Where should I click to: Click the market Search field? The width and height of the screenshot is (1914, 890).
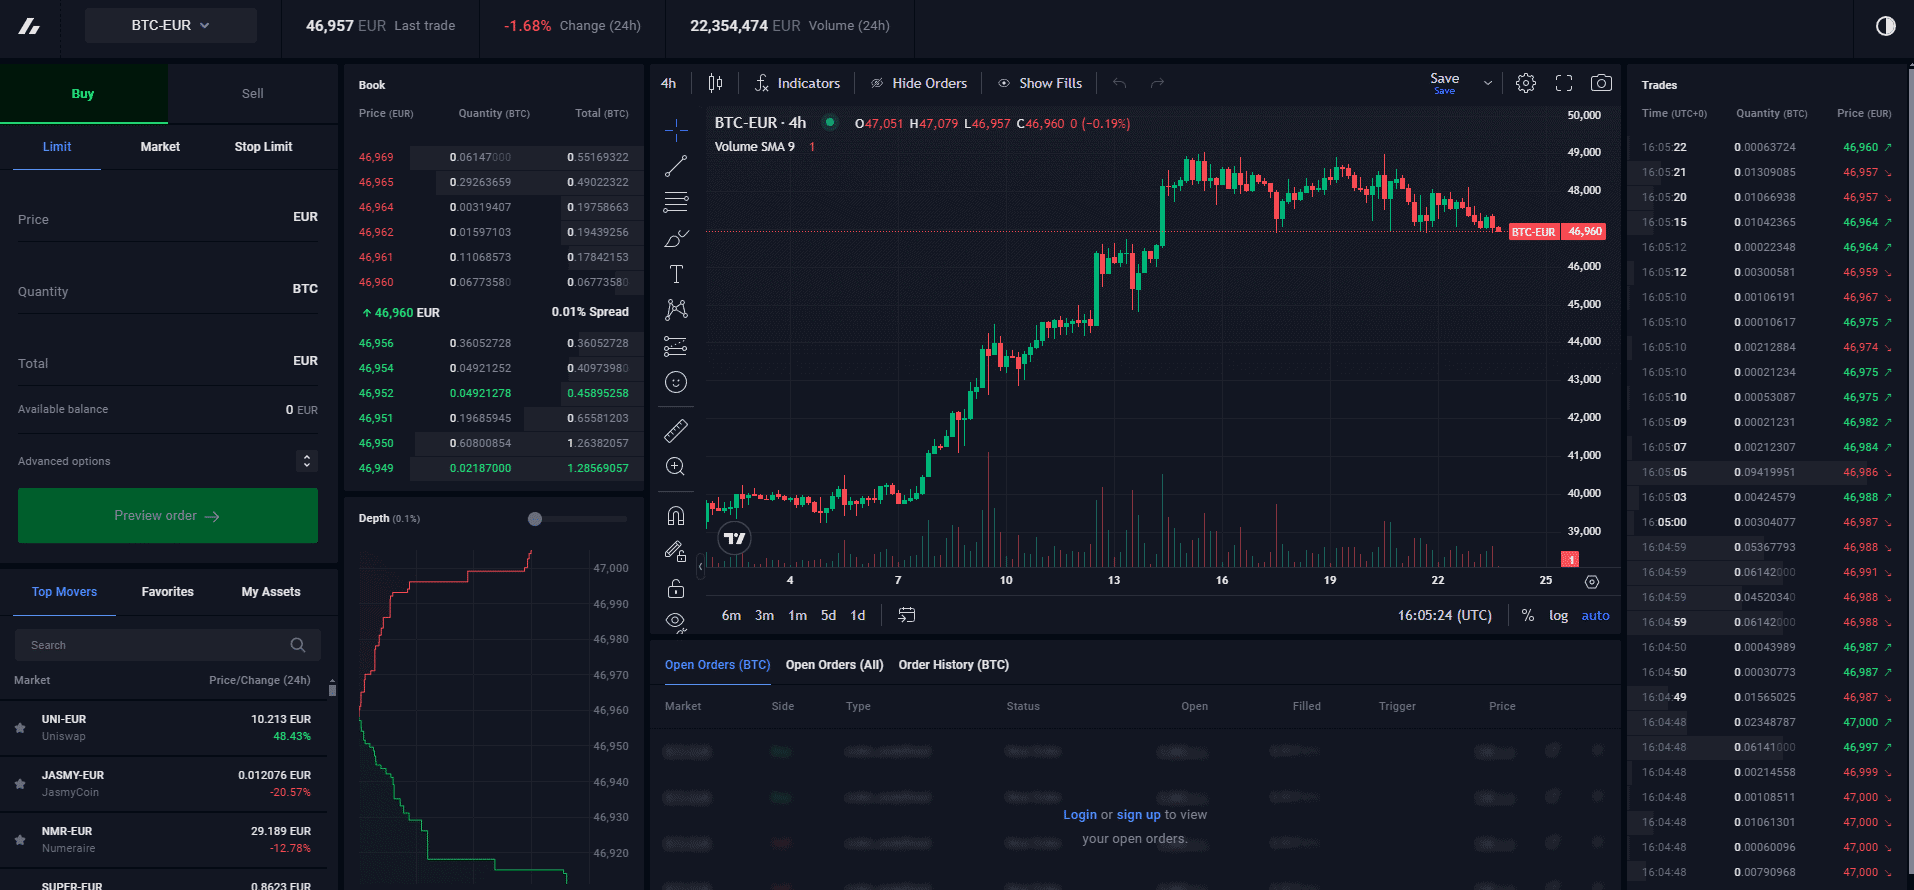[x=168, y=645]
